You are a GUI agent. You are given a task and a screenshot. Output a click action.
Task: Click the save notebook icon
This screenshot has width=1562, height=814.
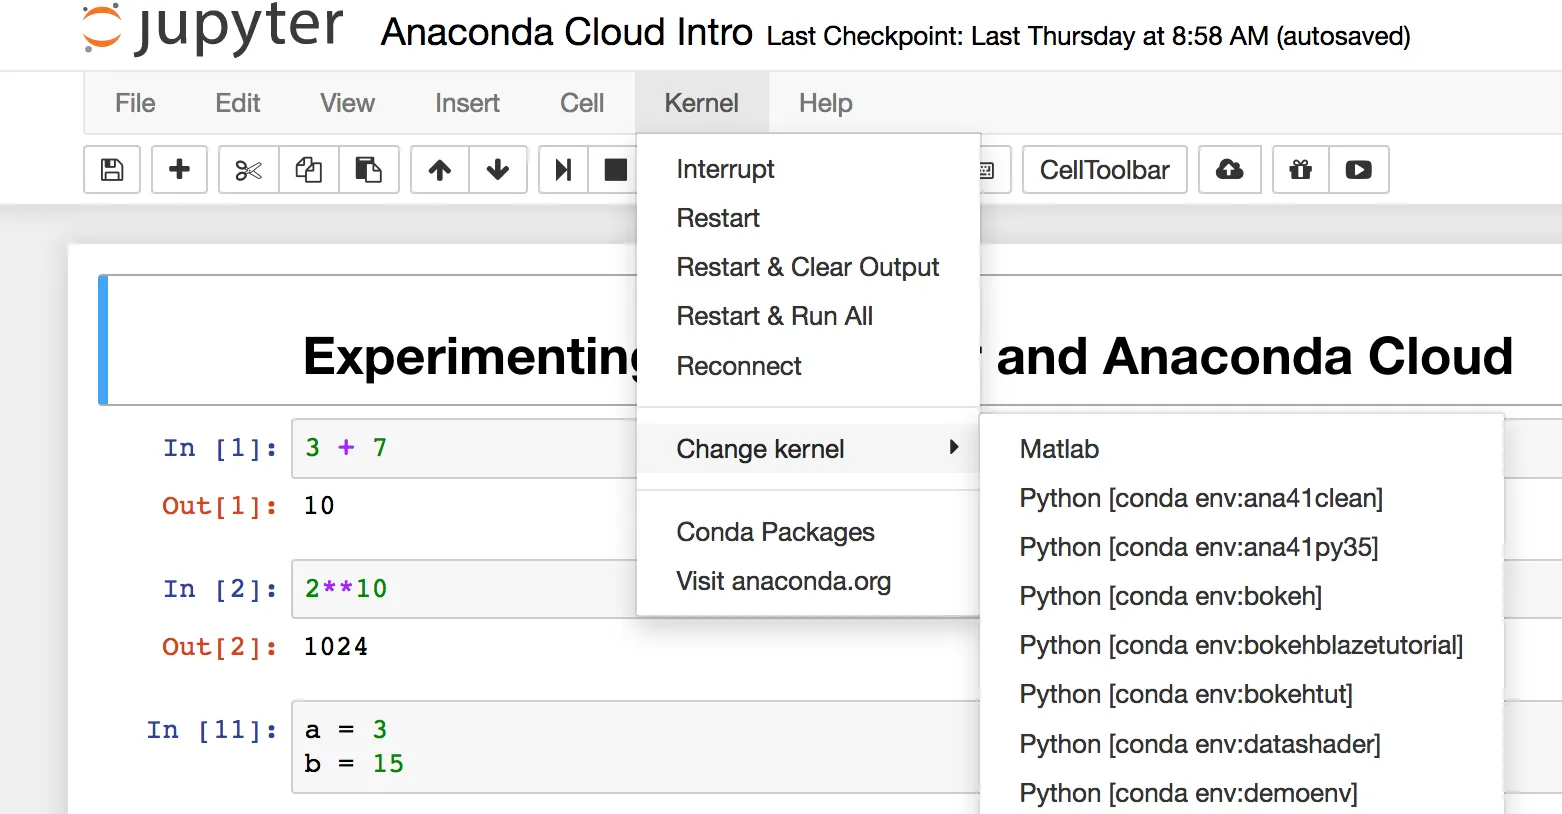coord(112,170)
